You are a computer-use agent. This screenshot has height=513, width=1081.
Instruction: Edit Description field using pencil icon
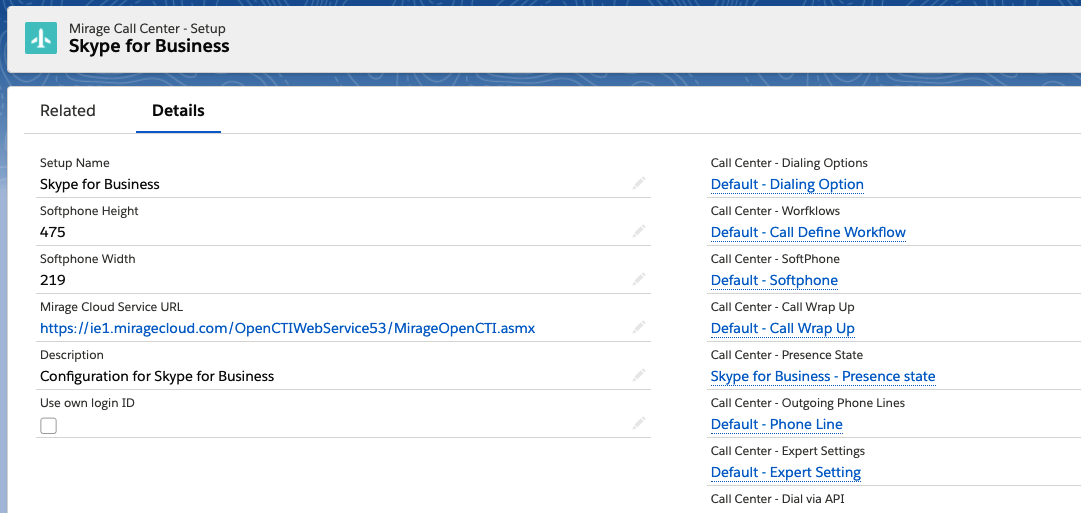coord(638,375)
